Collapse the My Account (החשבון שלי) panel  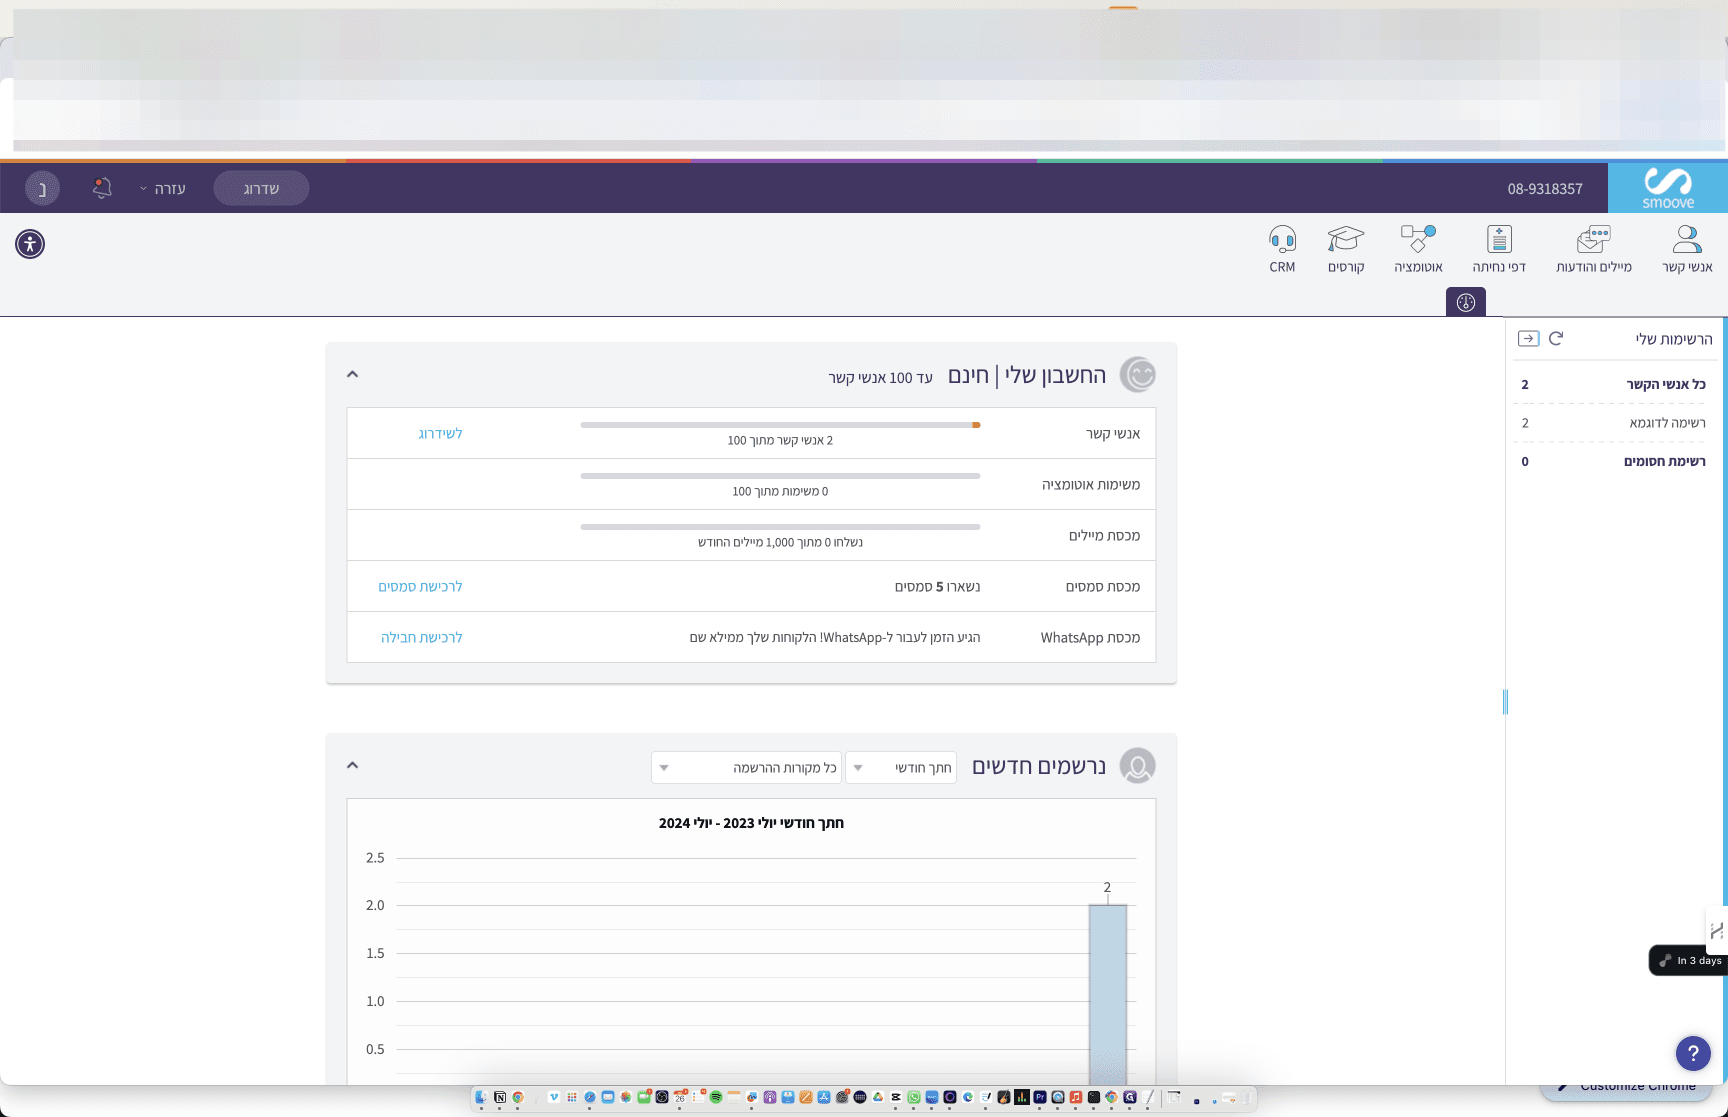pyautogui.click(x=352, y=374)
